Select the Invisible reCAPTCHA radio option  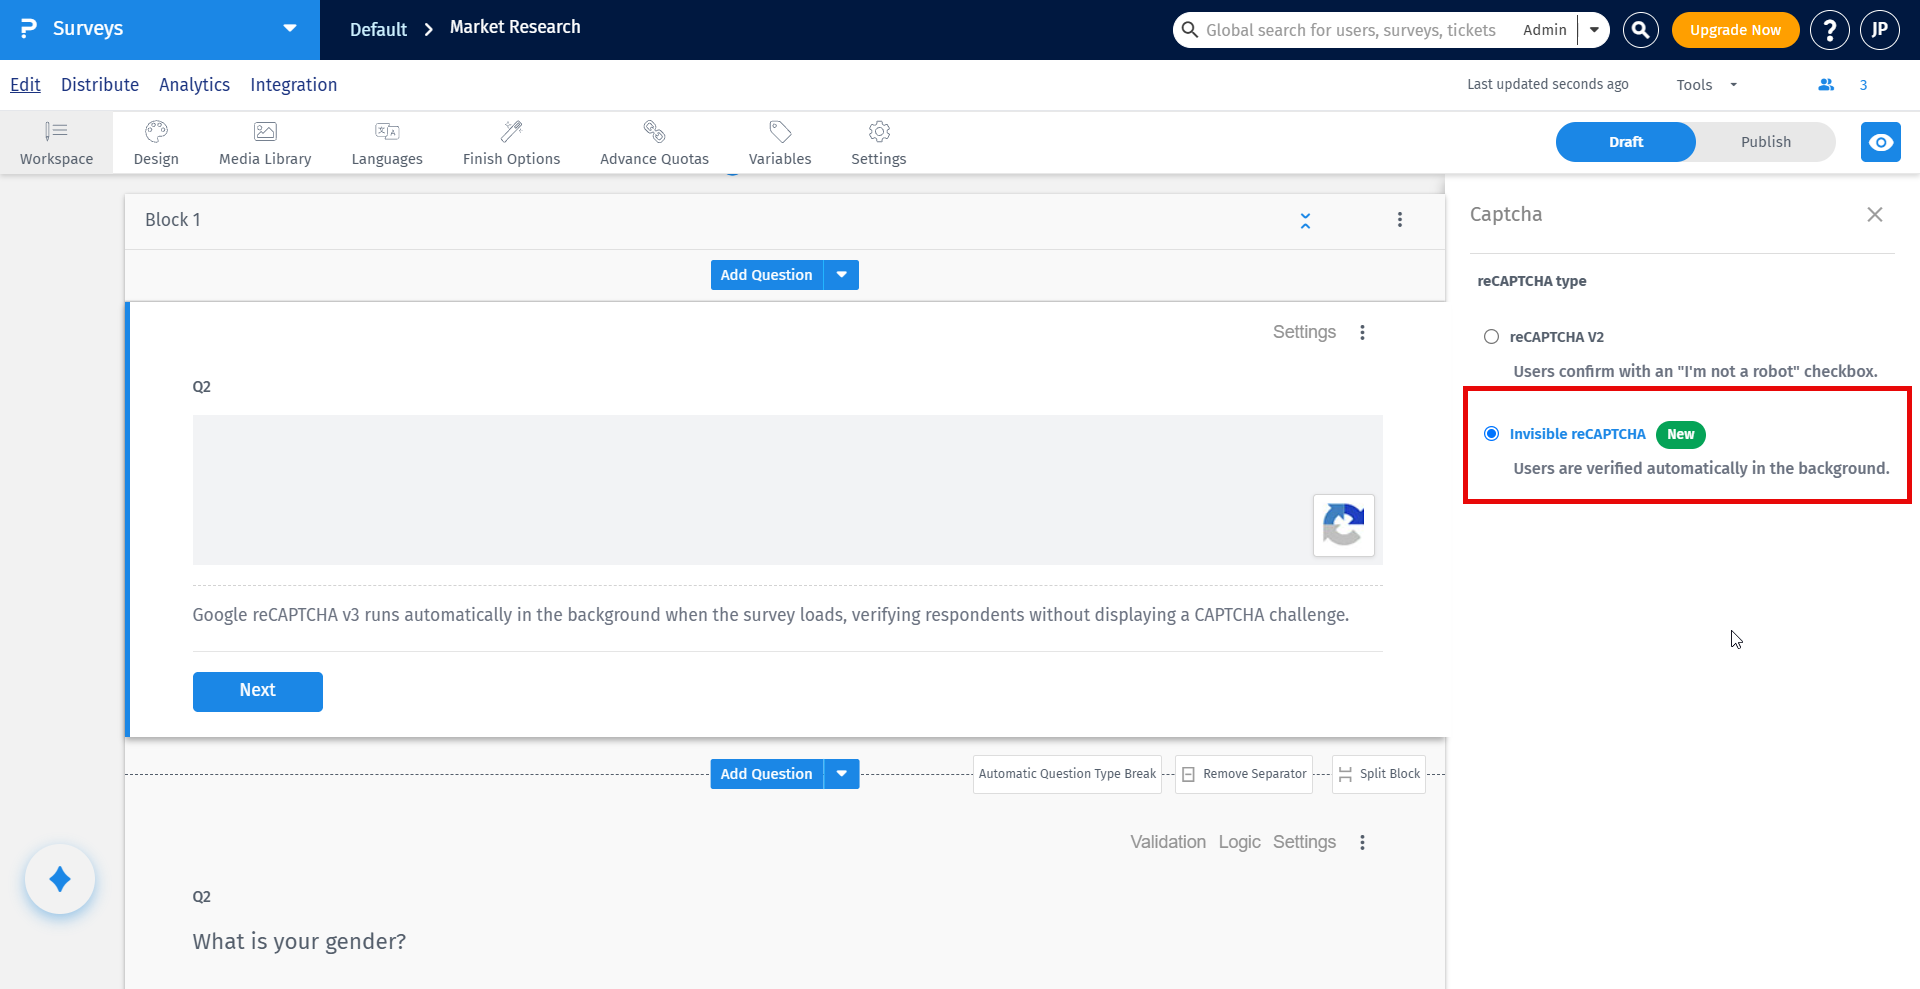point(1491,434)
